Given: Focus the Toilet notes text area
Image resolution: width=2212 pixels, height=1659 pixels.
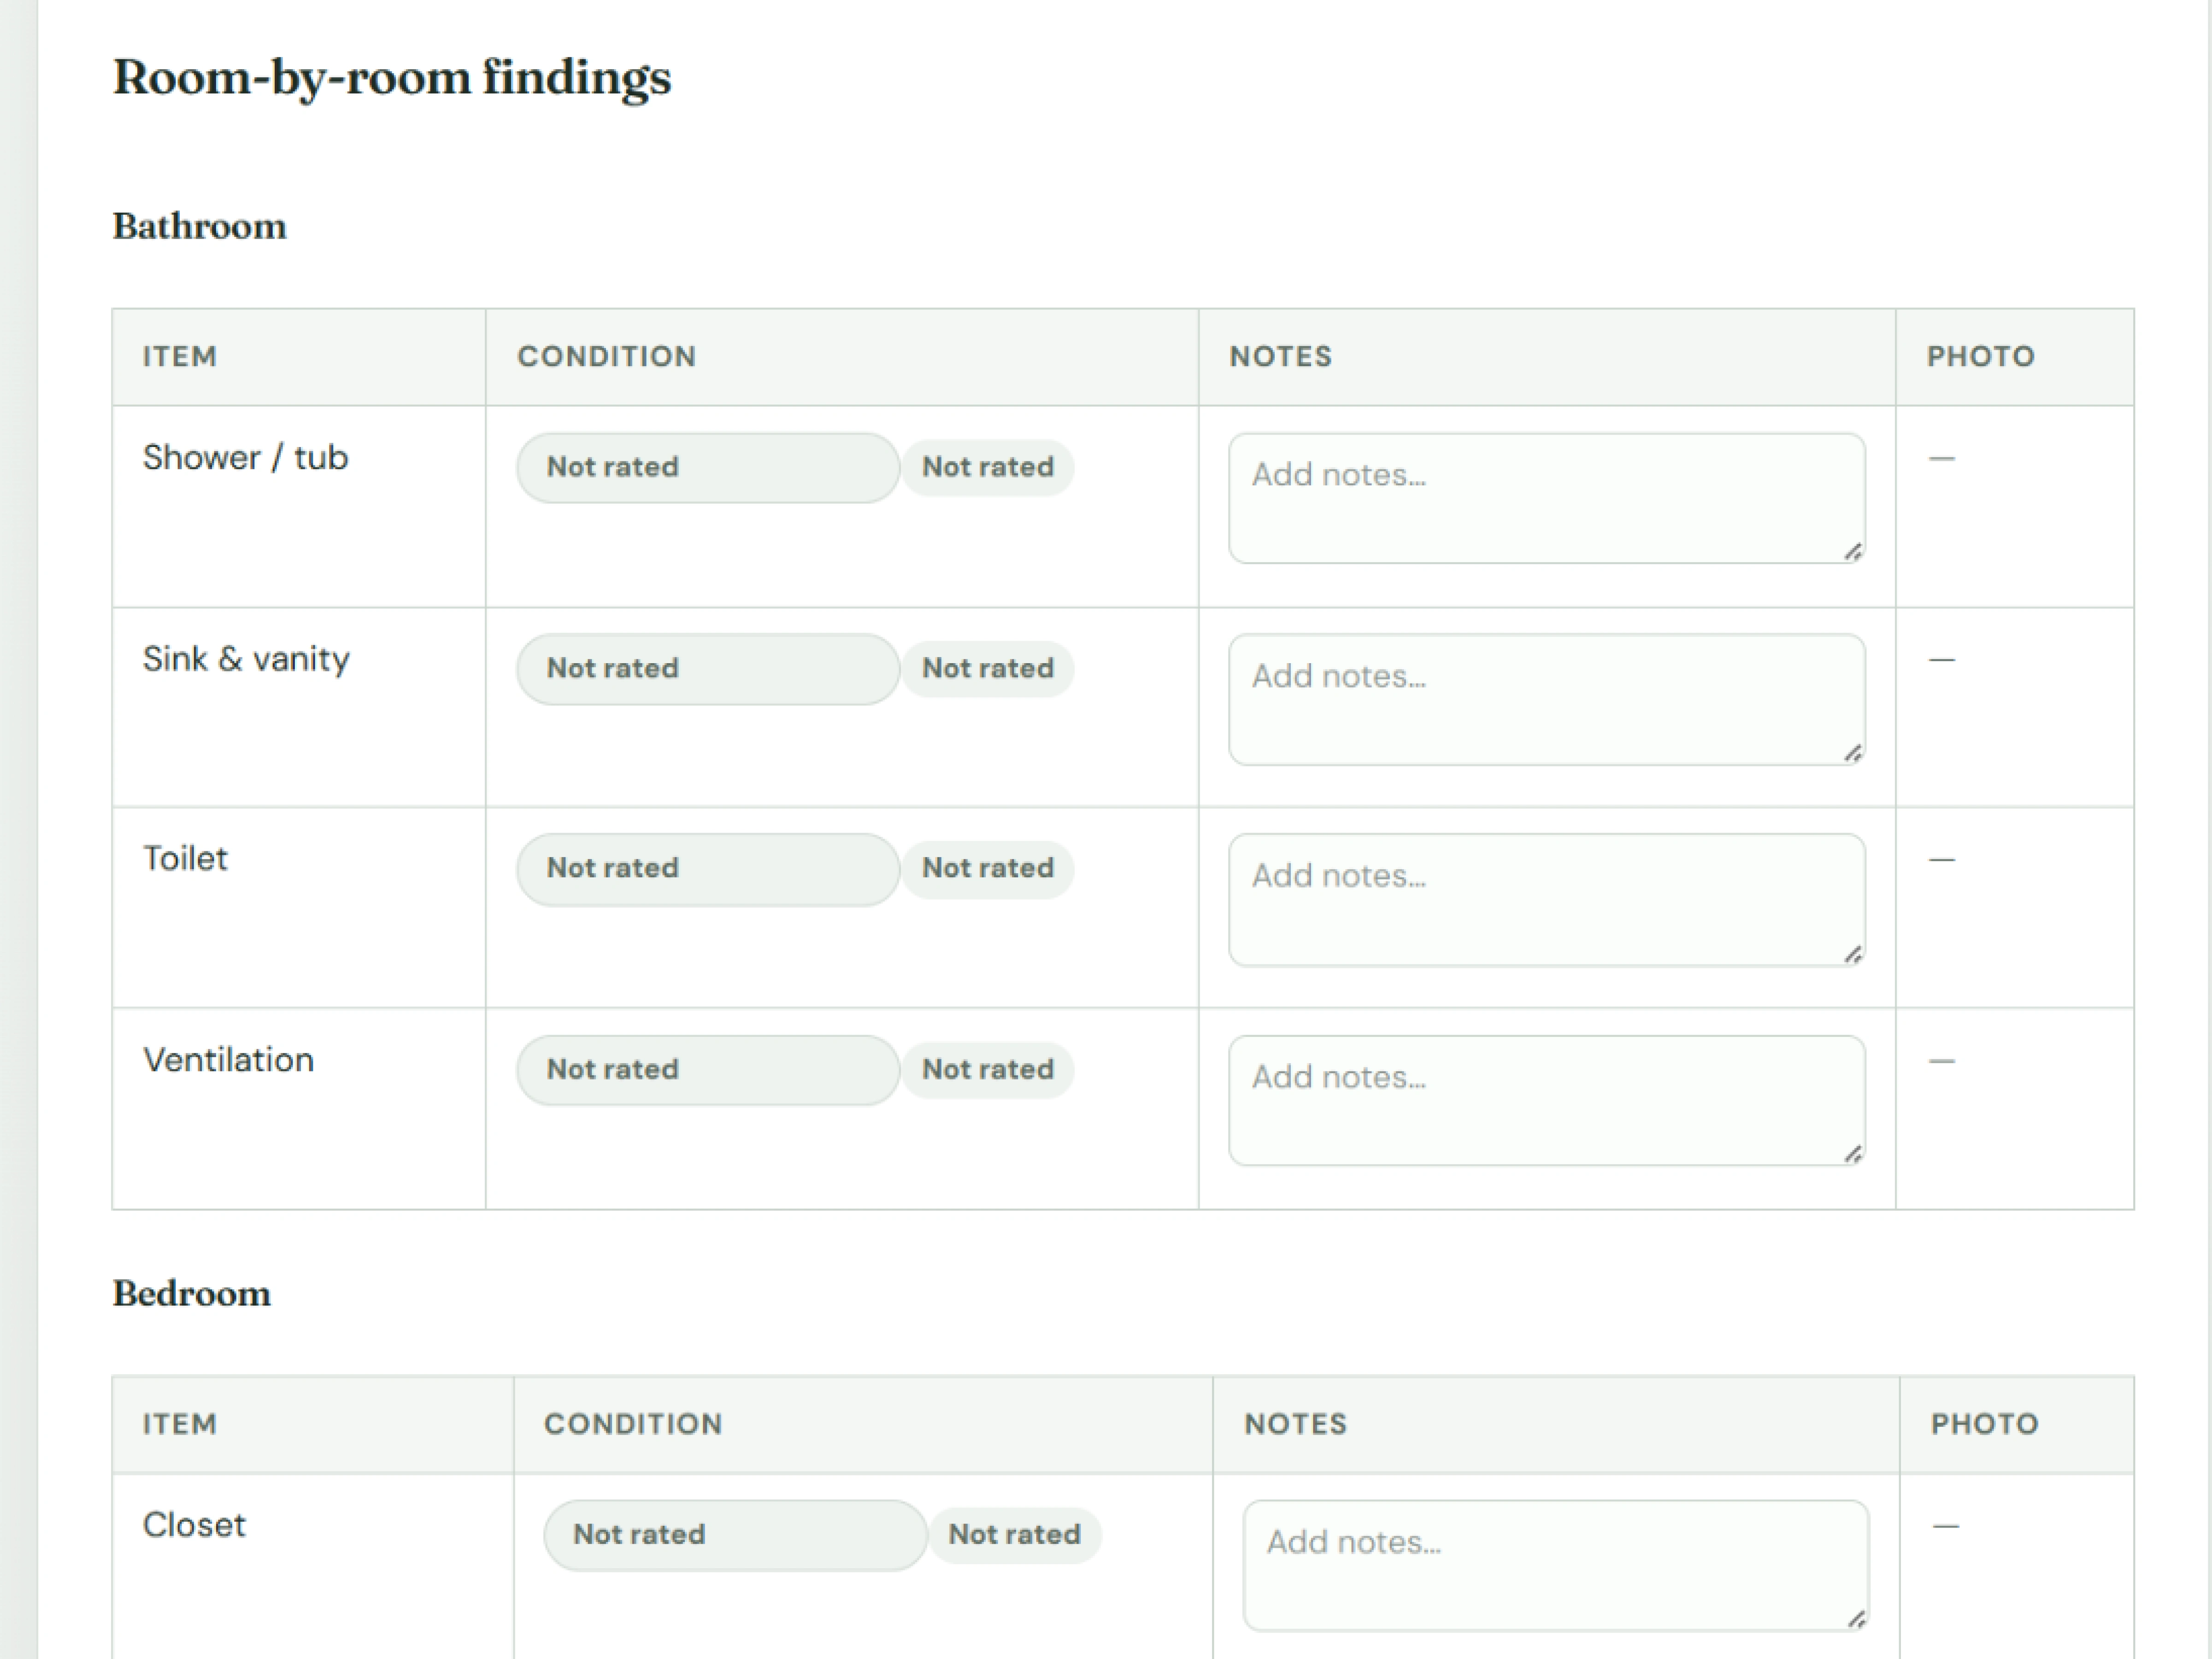Looking at the screenshot, I should click(1547, 900).
